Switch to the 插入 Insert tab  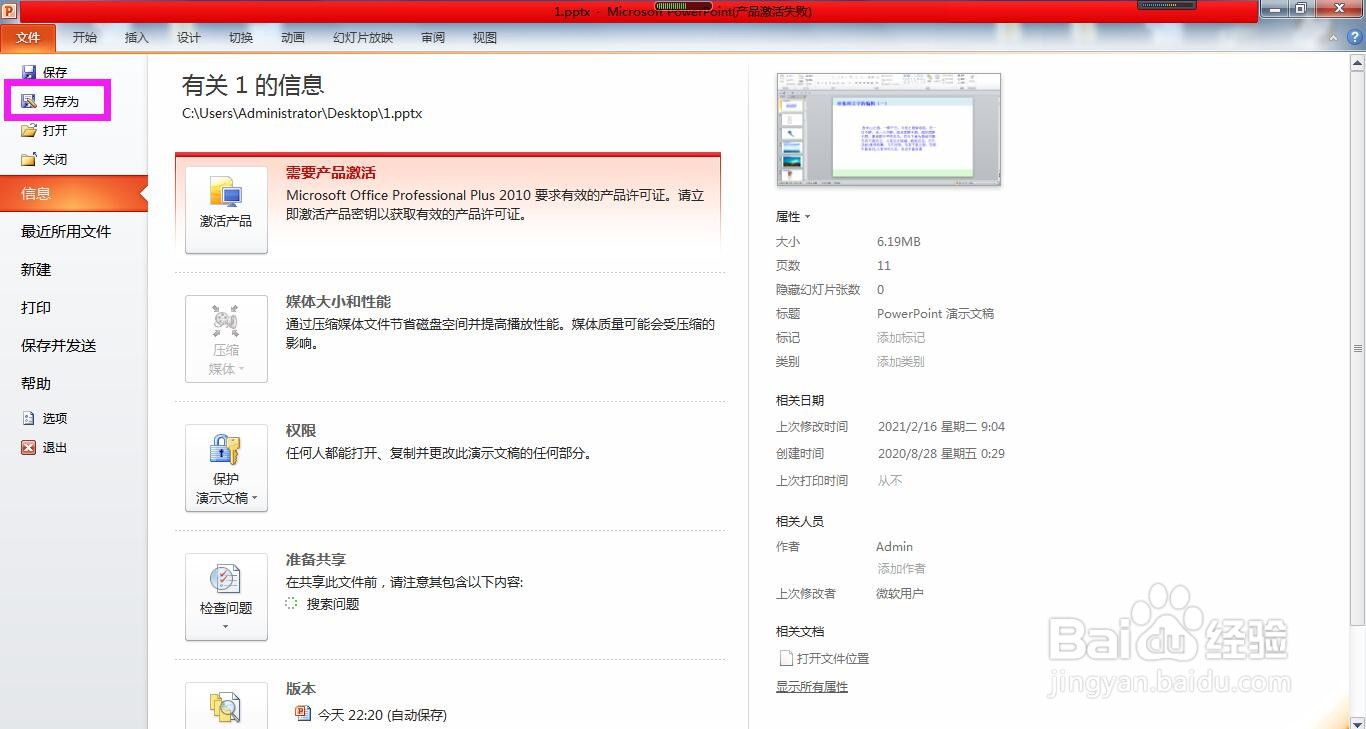point(137,37)
